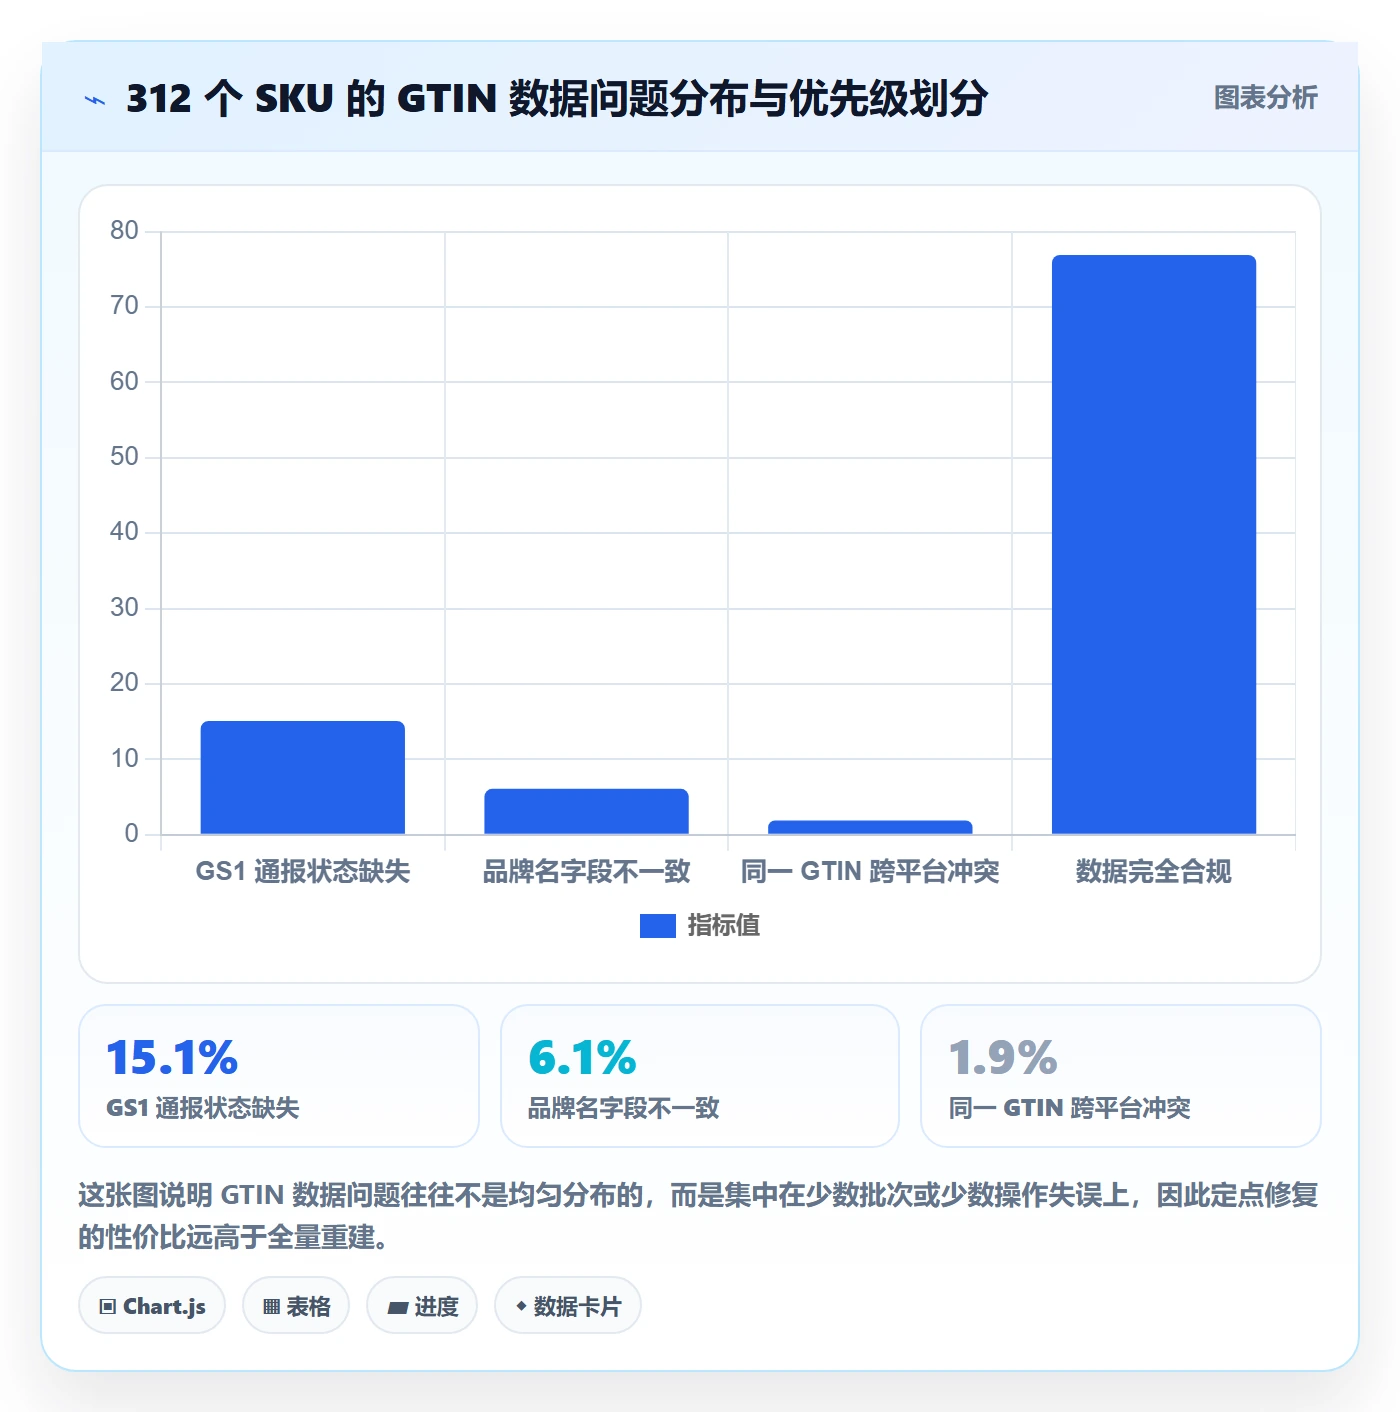Image resolution: width=1400 pixels, height=1412 pixels.
Task: Click the icon in the 进度 chip
Action: (397, 1307)
